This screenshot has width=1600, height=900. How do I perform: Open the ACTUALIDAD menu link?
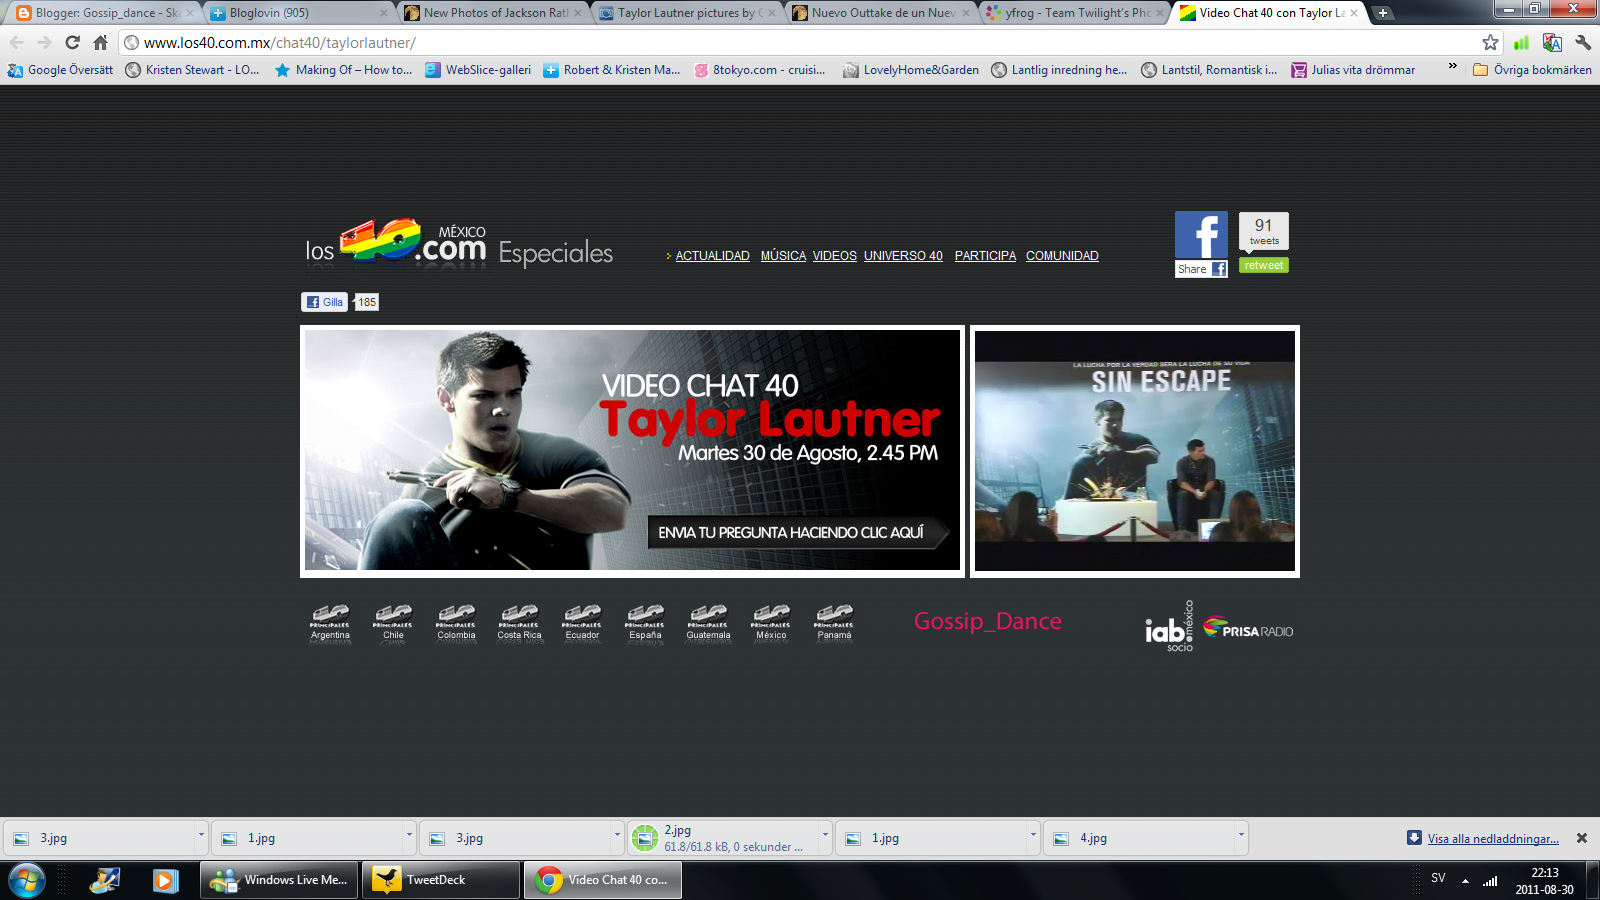click(712, 256)
